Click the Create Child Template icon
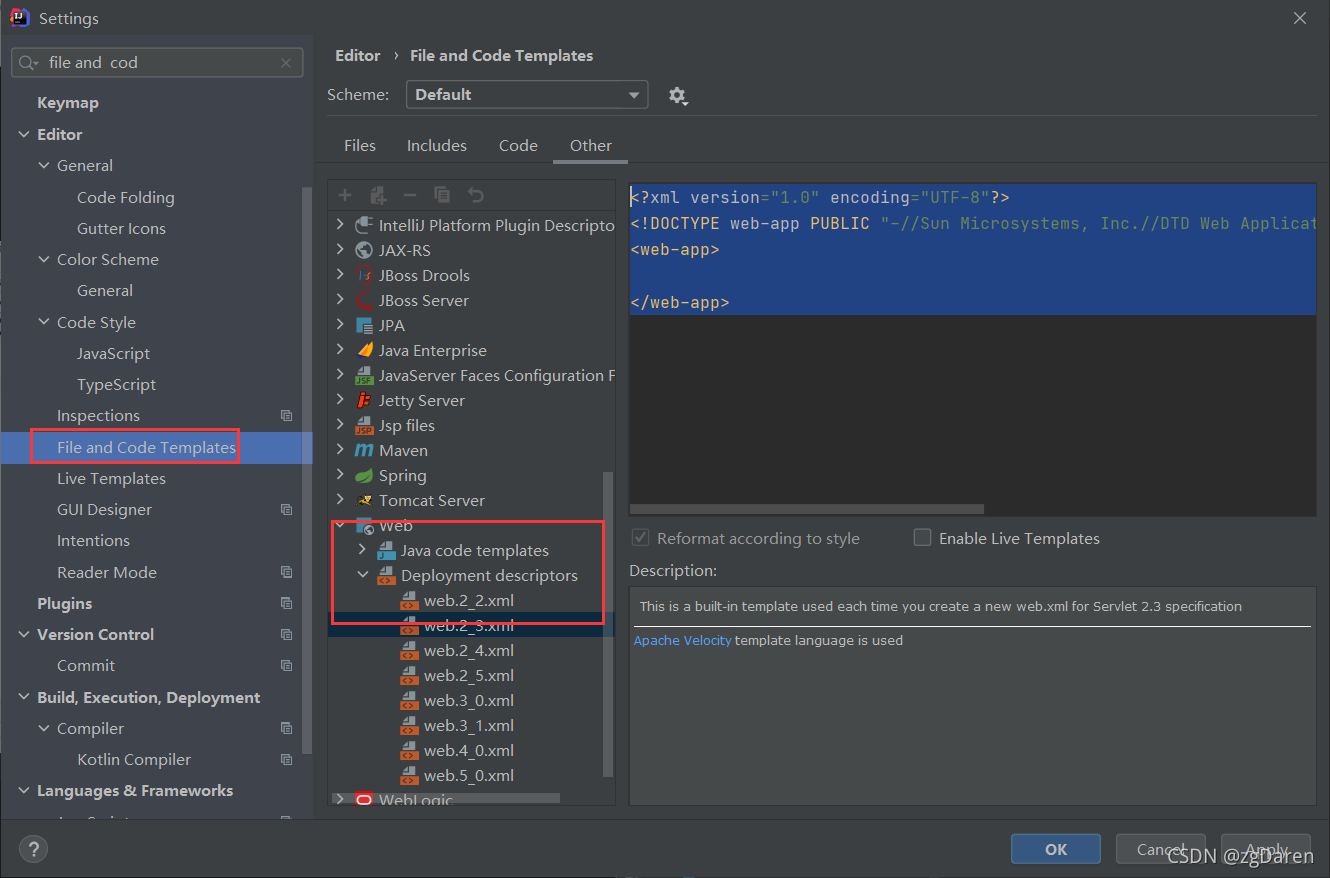Screen dimensions: 1330x878 coord(378,195)
